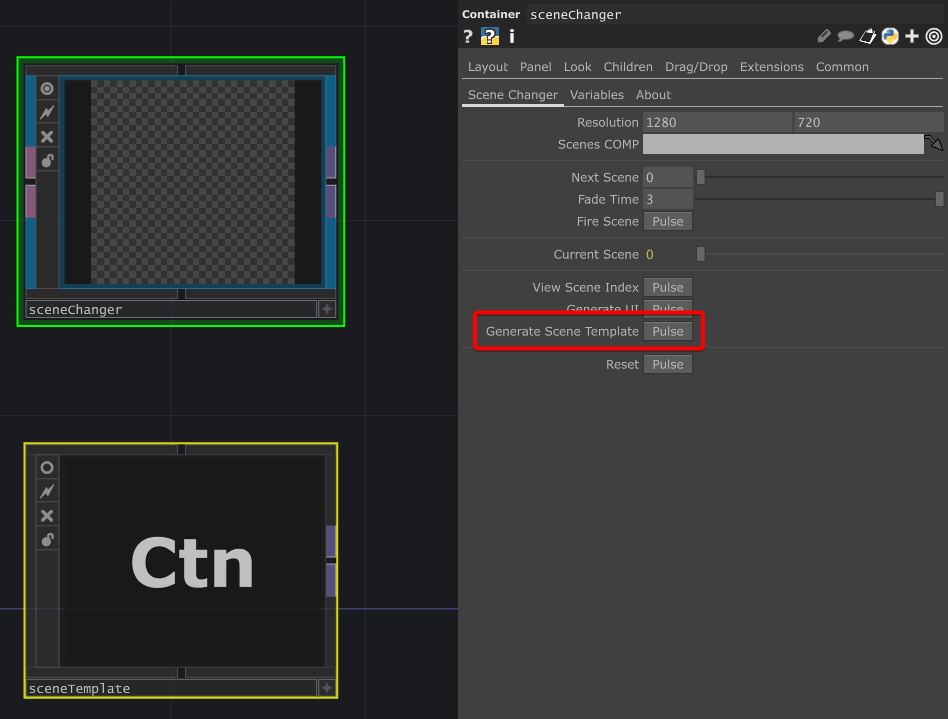This screenshot has height=719, width=948.
Task: Open the Scenes COMP arrow selector
Action: [x=934, y=144]
